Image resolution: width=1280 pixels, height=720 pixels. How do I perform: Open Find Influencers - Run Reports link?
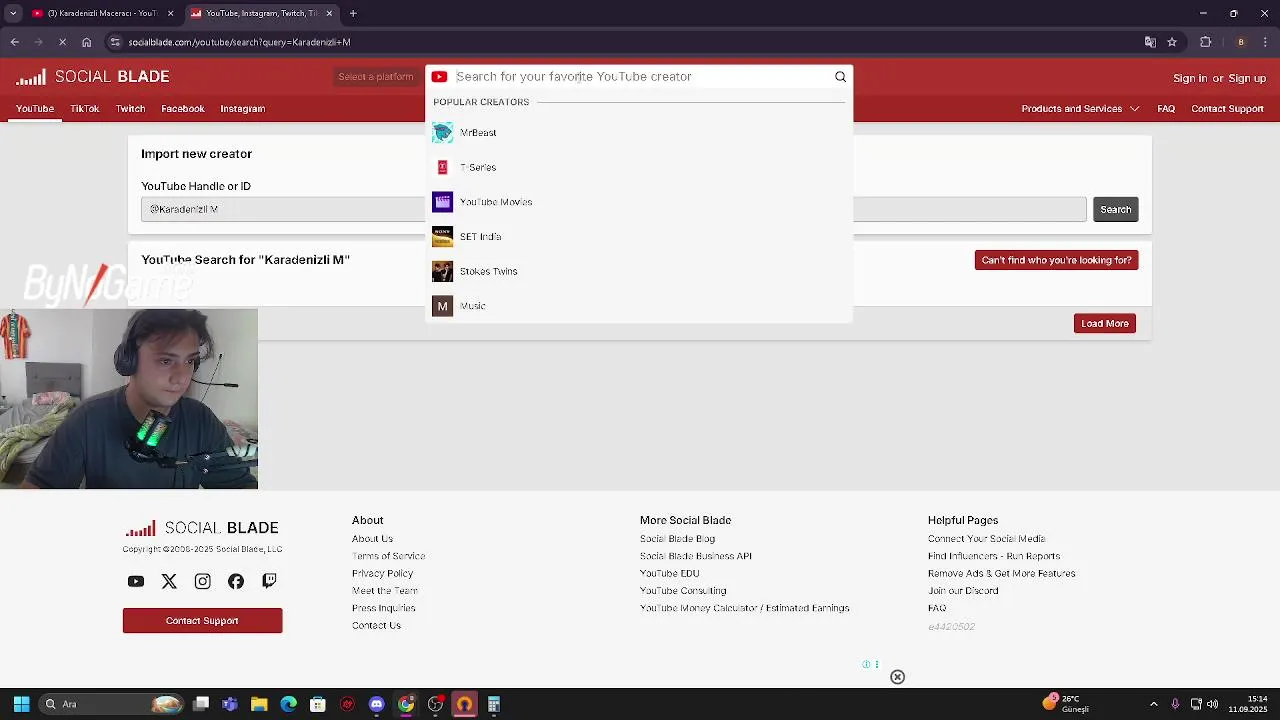(993, 556)
